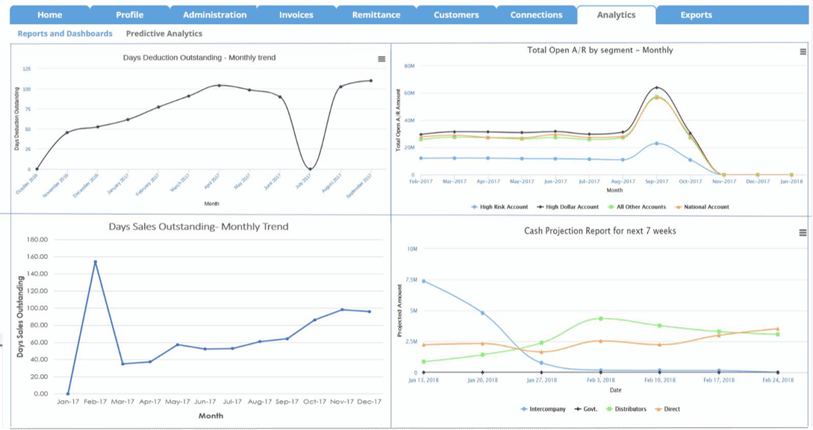
Task: Toggle High Risk Account legend series
Action: 503,207
